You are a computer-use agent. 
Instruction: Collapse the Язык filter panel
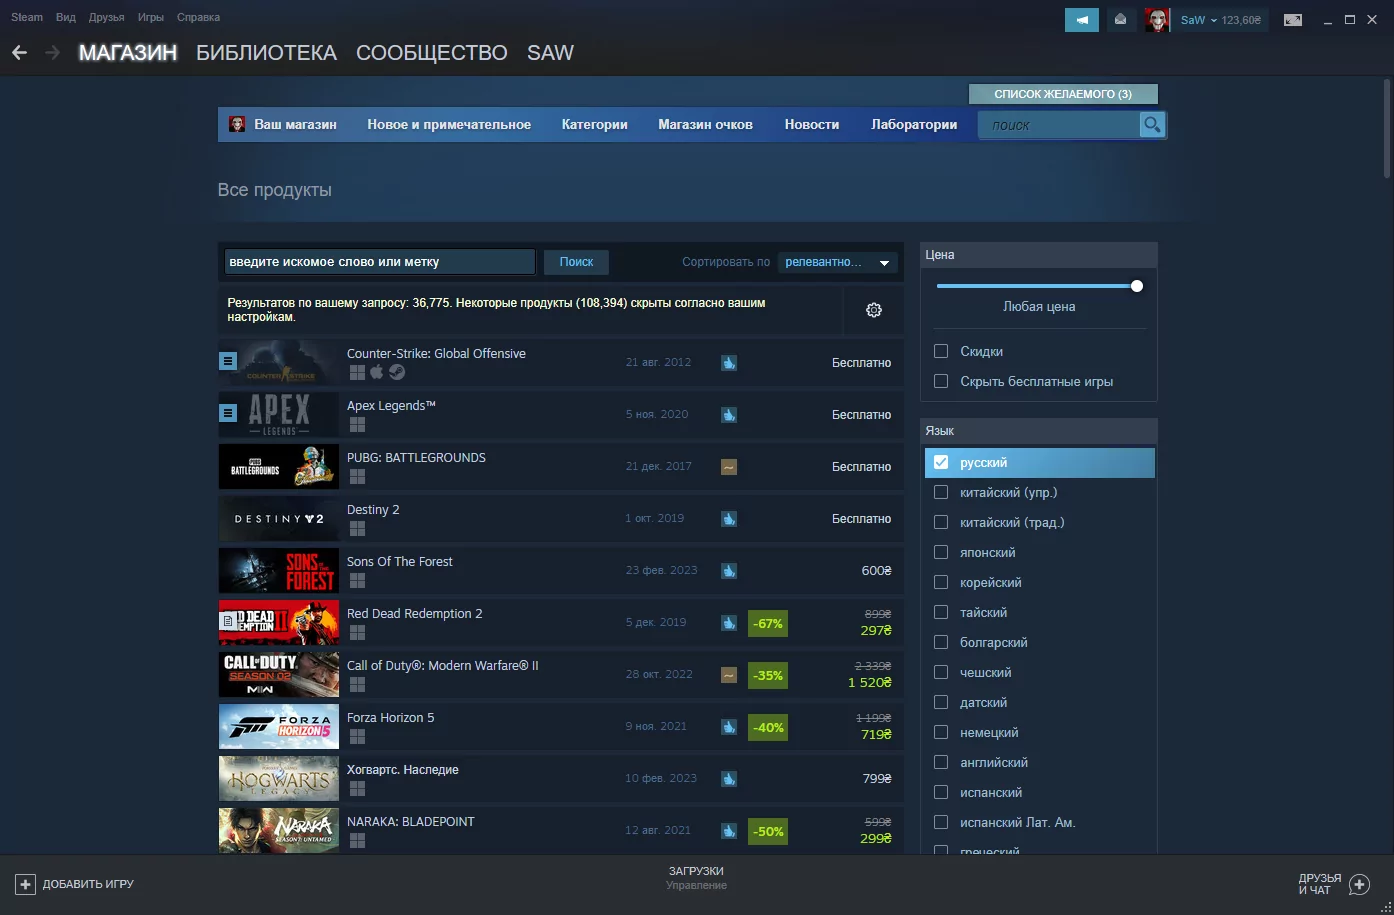(1038, 431)
